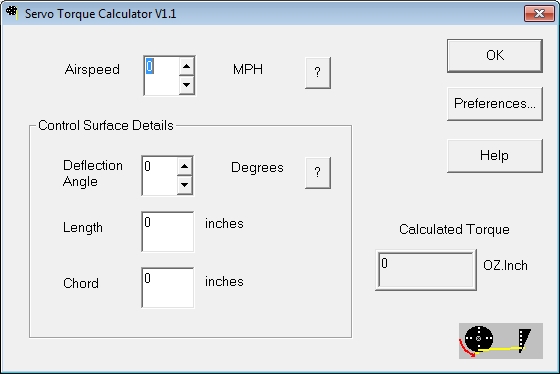
Task: Open Preferences... dialog
Action: click(495, 104)
